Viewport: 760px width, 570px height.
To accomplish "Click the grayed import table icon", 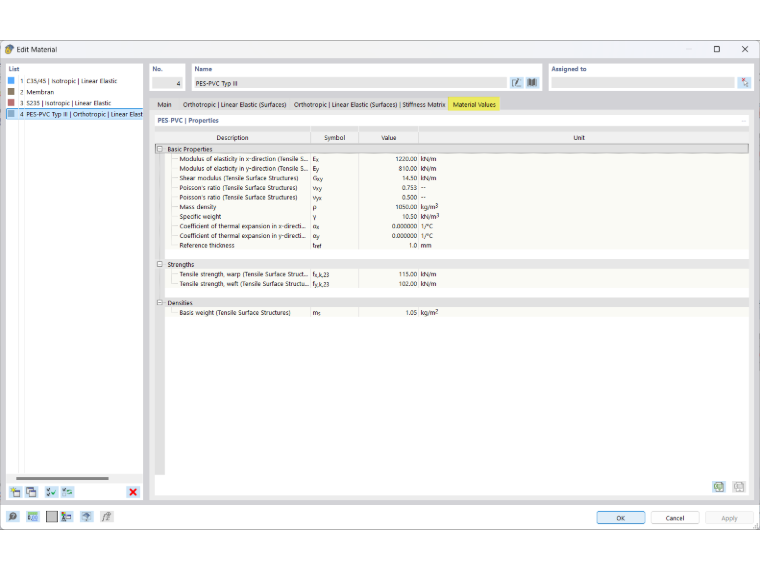I will coord(739,487).
